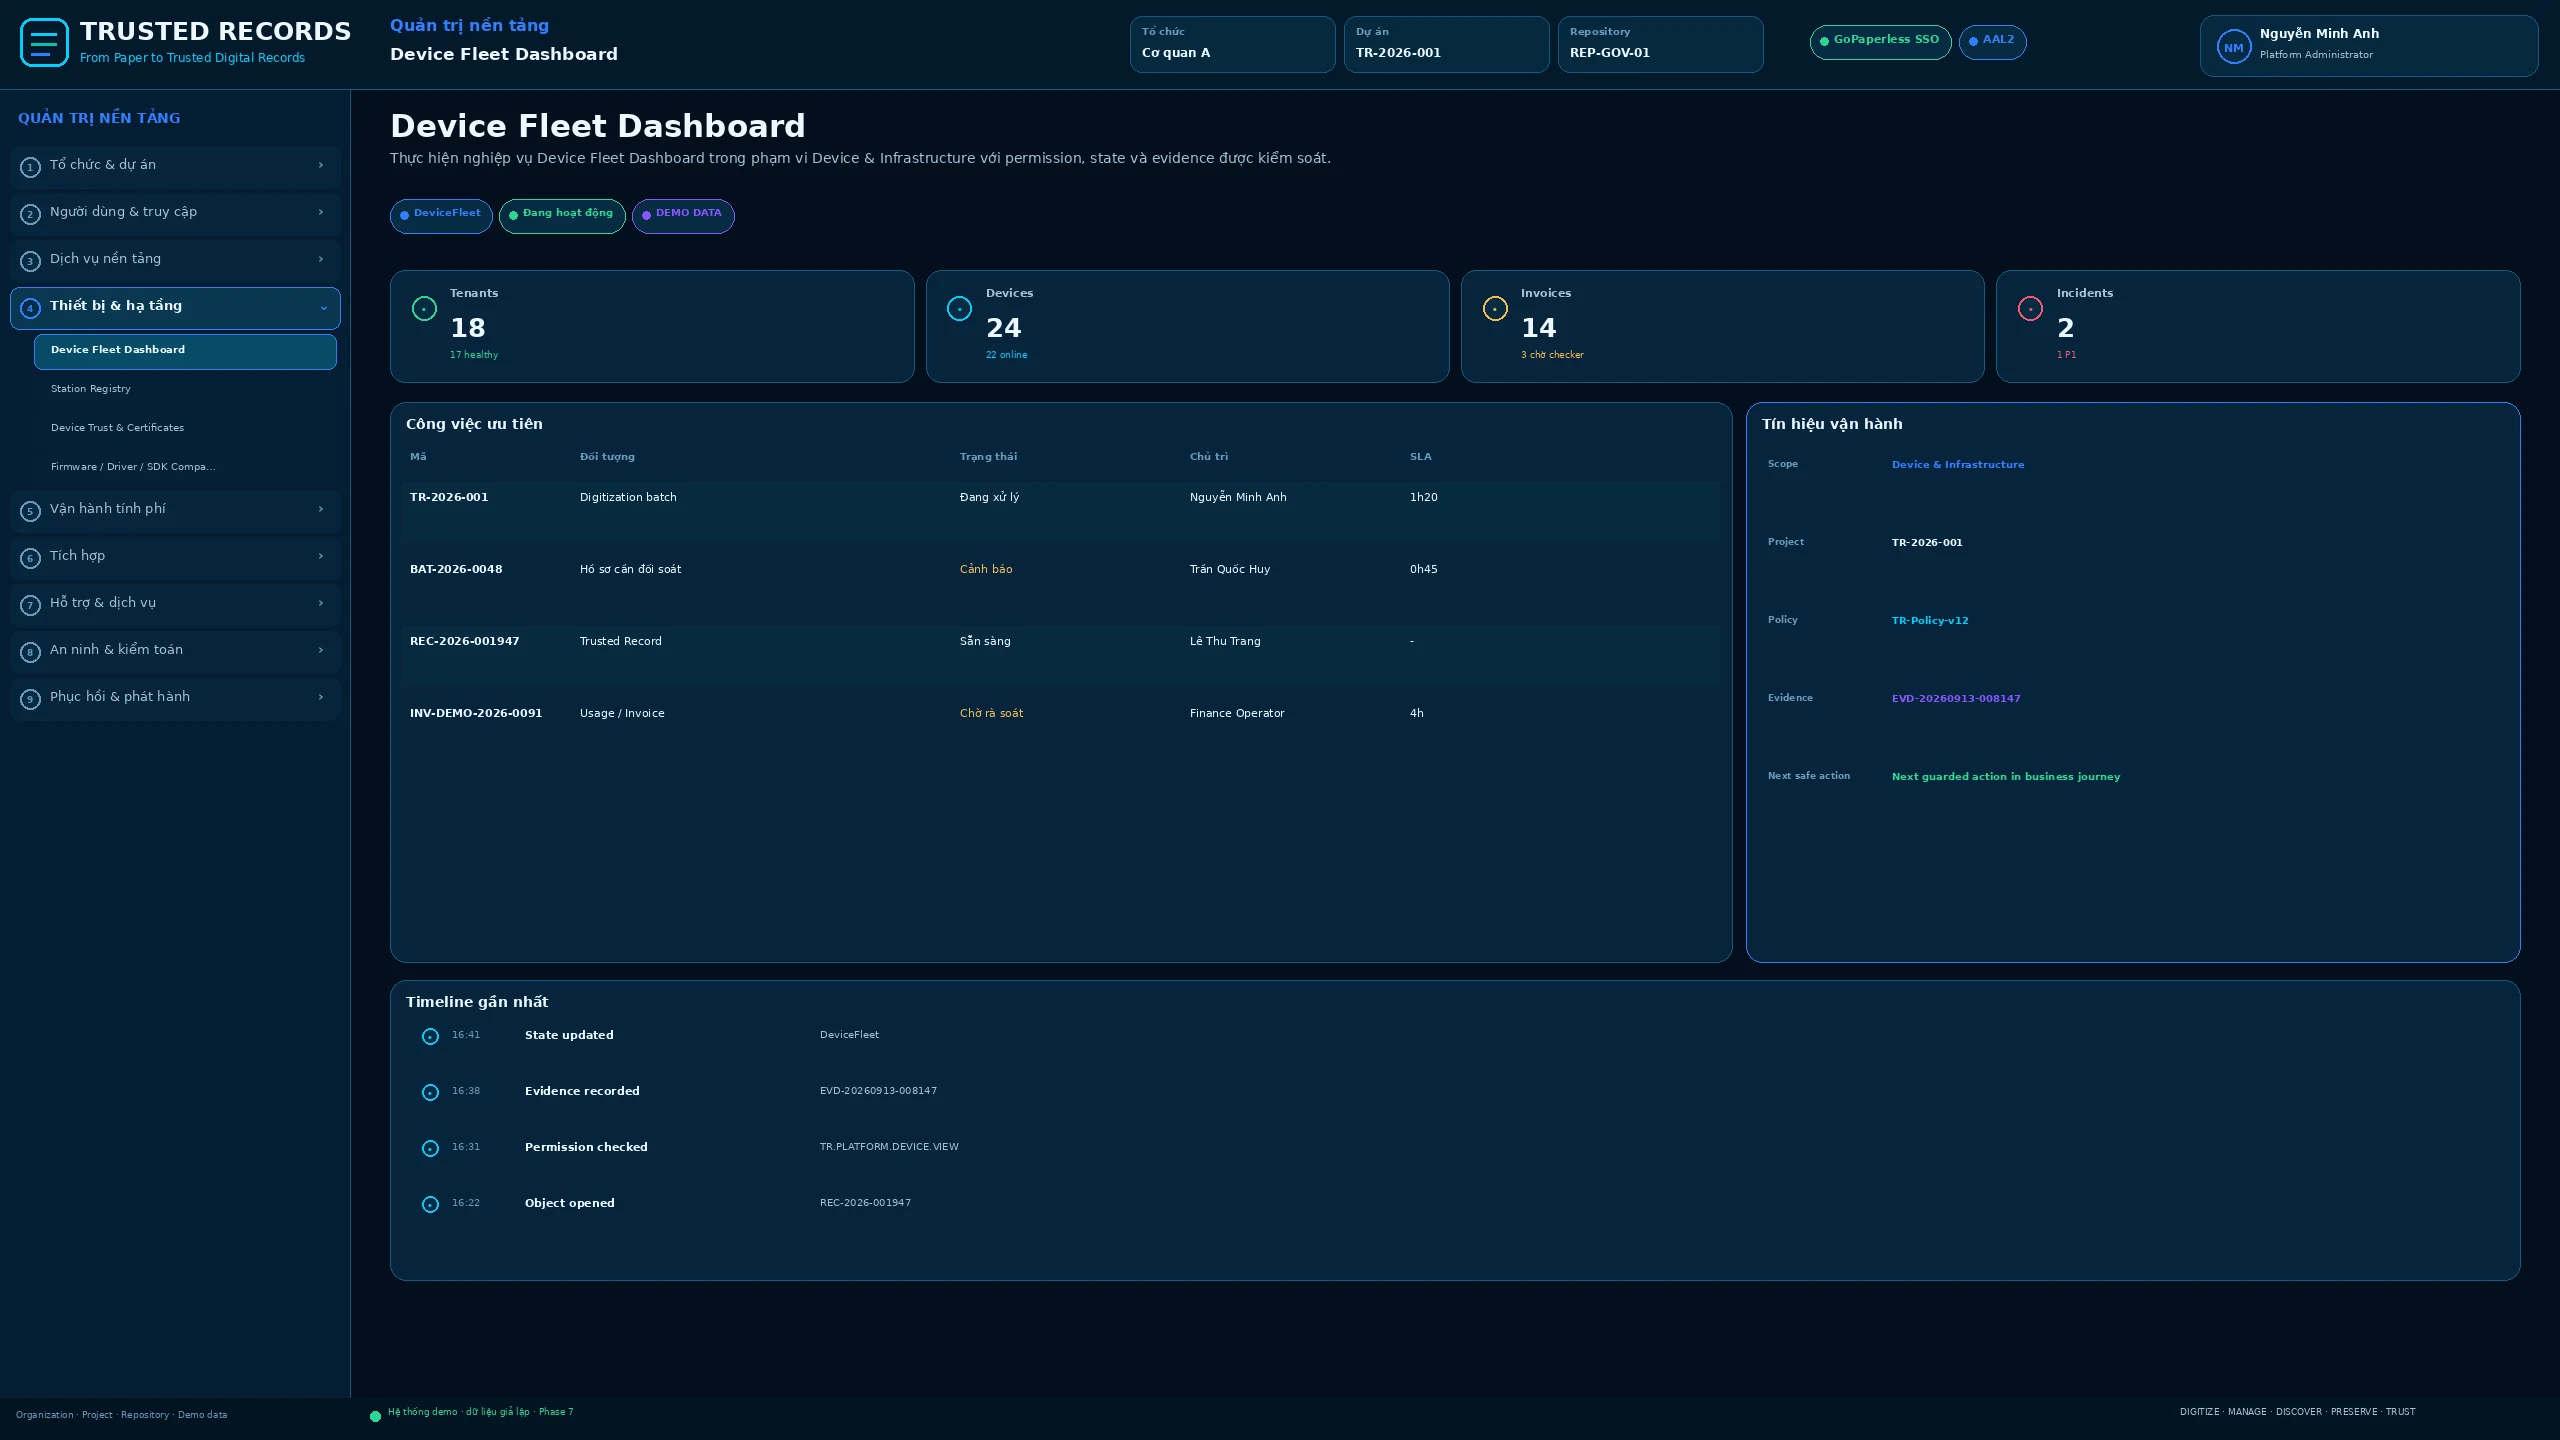Click the GoPaperless SSO badge
The image size is (2560, 1440).
pyautogui.click(x=1880, y=42)
